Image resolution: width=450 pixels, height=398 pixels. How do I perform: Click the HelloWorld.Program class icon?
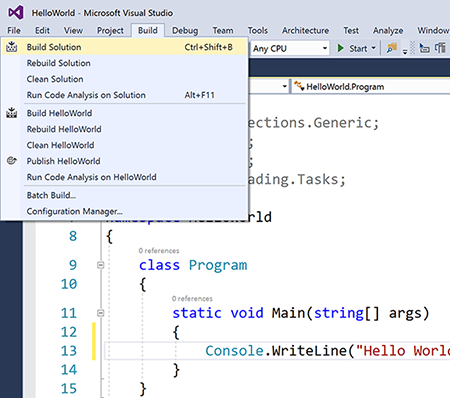pyautogui.click(x=299, y=86)
